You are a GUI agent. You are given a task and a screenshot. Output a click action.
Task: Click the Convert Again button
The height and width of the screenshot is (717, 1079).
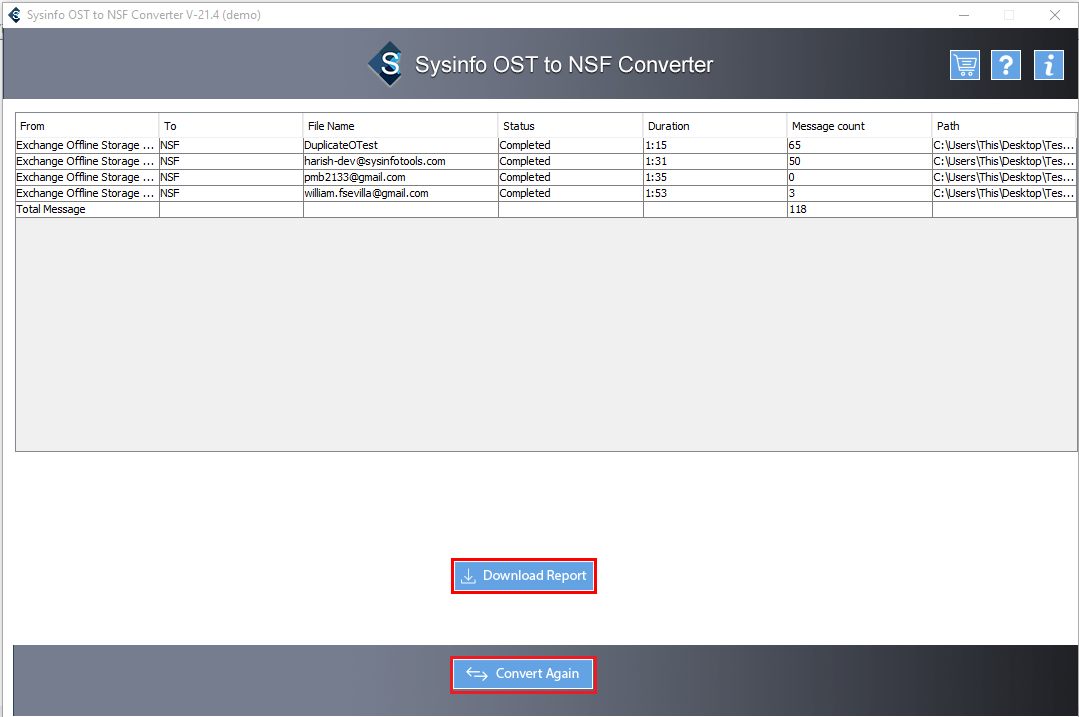(523, 674)
